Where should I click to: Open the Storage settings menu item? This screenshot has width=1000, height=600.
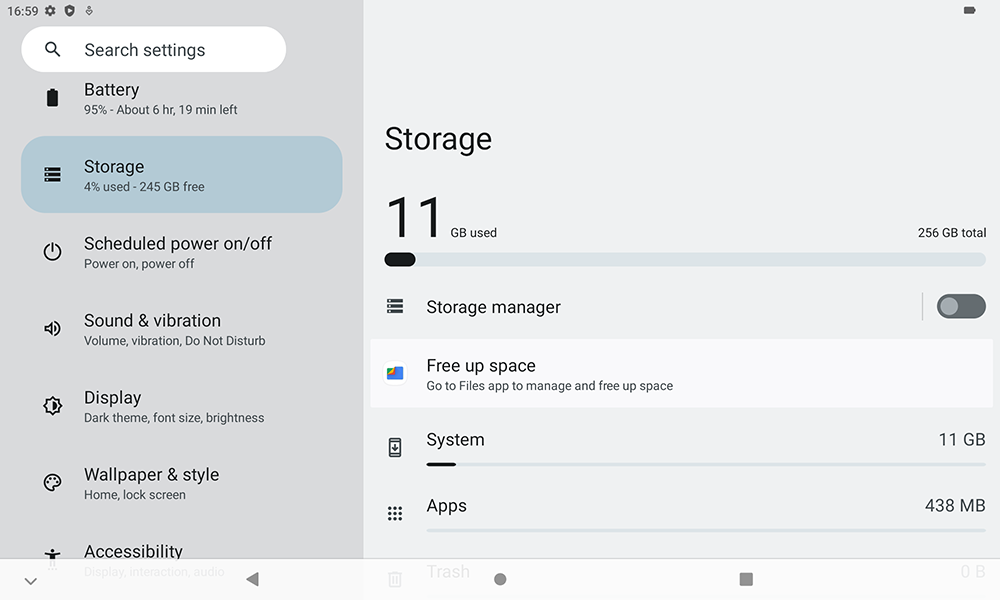(181, 175)
